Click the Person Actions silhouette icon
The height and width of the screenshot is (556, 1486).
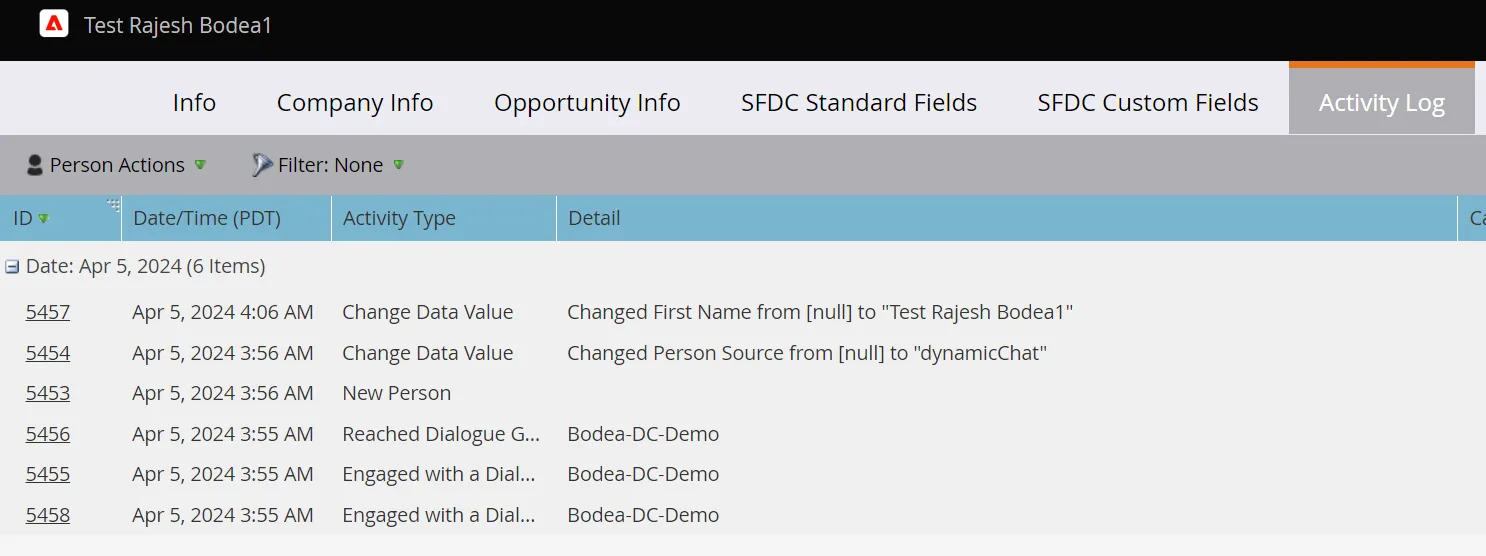click(x=35, y=165)
